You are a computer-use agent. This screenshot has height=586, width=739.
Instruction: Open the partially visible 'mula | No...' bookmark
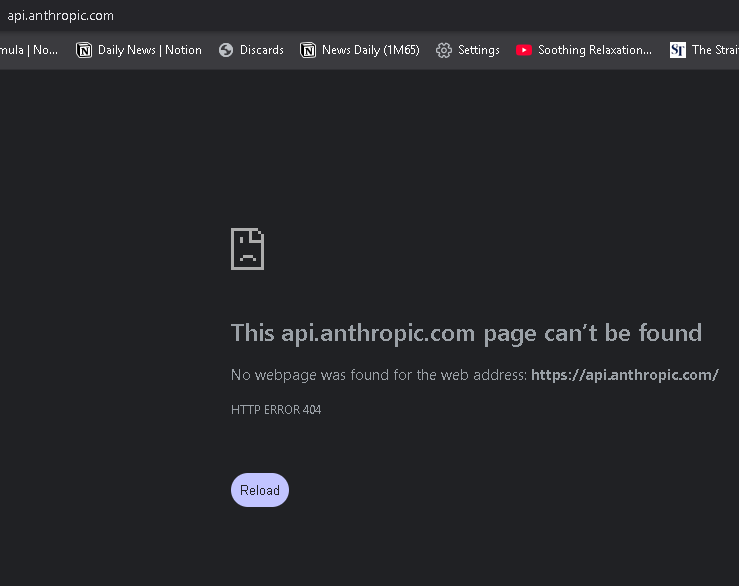click(x=29, y=50)
